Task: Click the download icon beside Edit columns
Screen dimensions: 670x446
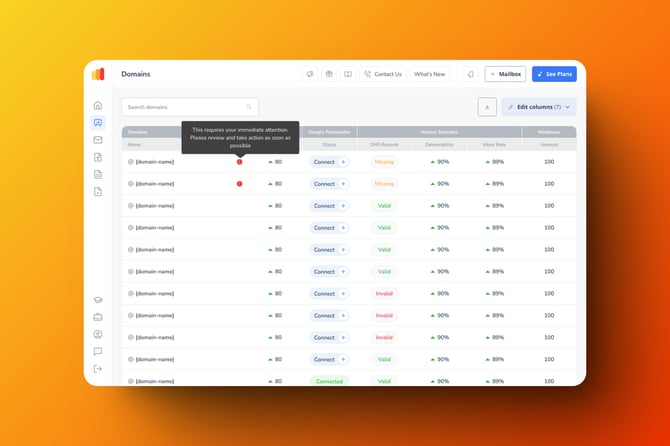Action: [487, 107]
